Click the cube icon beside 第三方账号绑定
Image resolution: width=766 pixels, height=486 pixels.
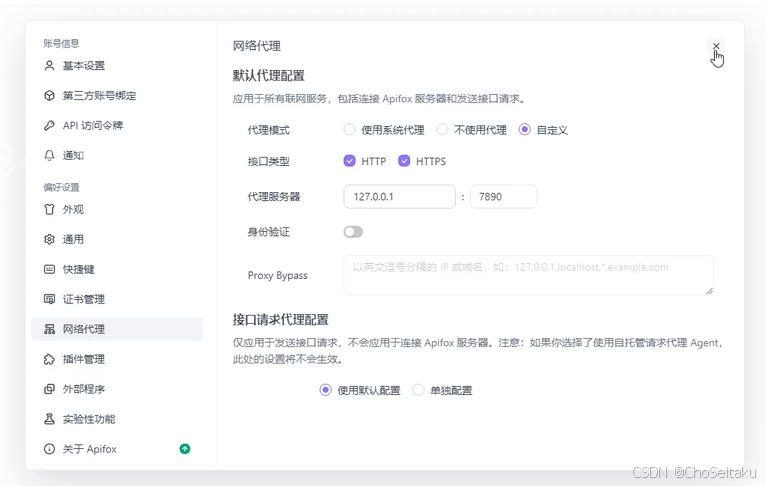click(x=49, y=96)
